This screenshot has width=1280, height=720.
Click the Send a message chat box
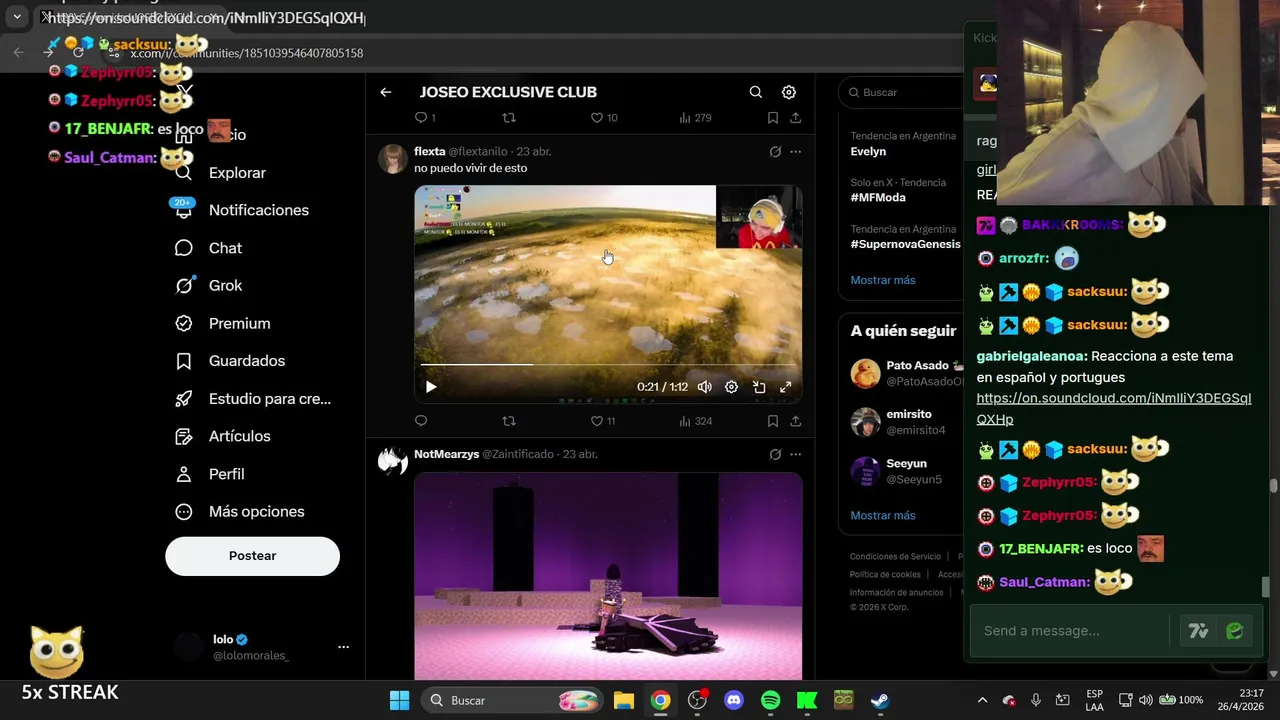pyautogui.click(x=1071, y=631)
